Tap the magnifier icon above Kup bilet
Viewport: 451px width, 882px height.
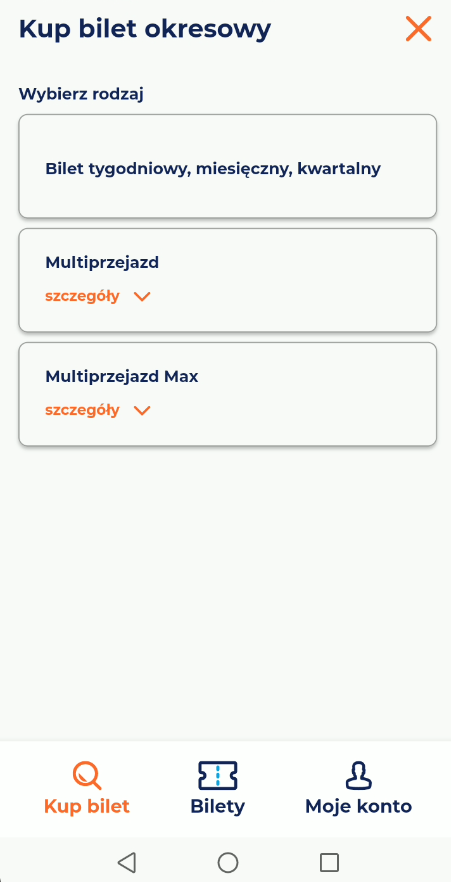pyautogui.click(x=87, y=776)
